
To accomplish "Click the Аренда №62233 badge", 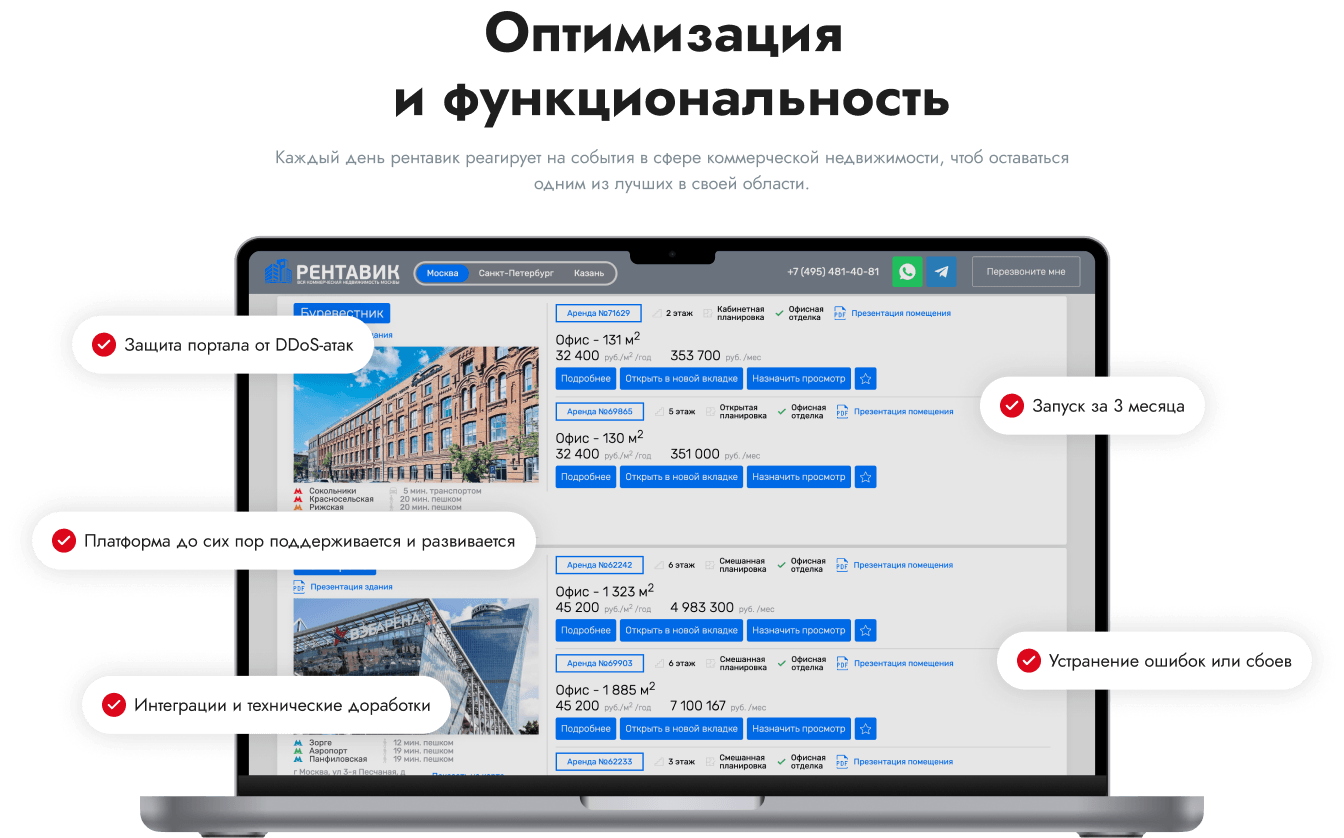I will (599, 761).
